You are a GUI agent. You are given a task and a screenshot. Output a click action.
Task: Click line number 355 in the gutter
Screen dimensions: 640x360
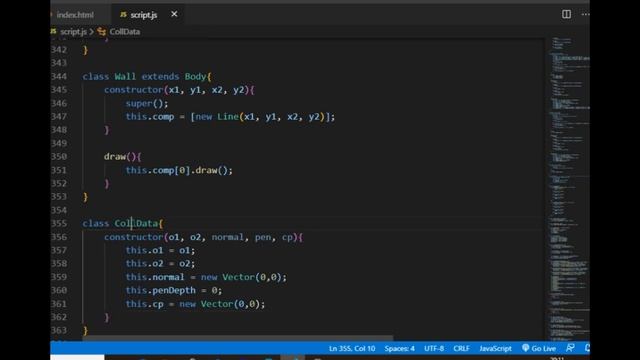click(x=59, y=223)
